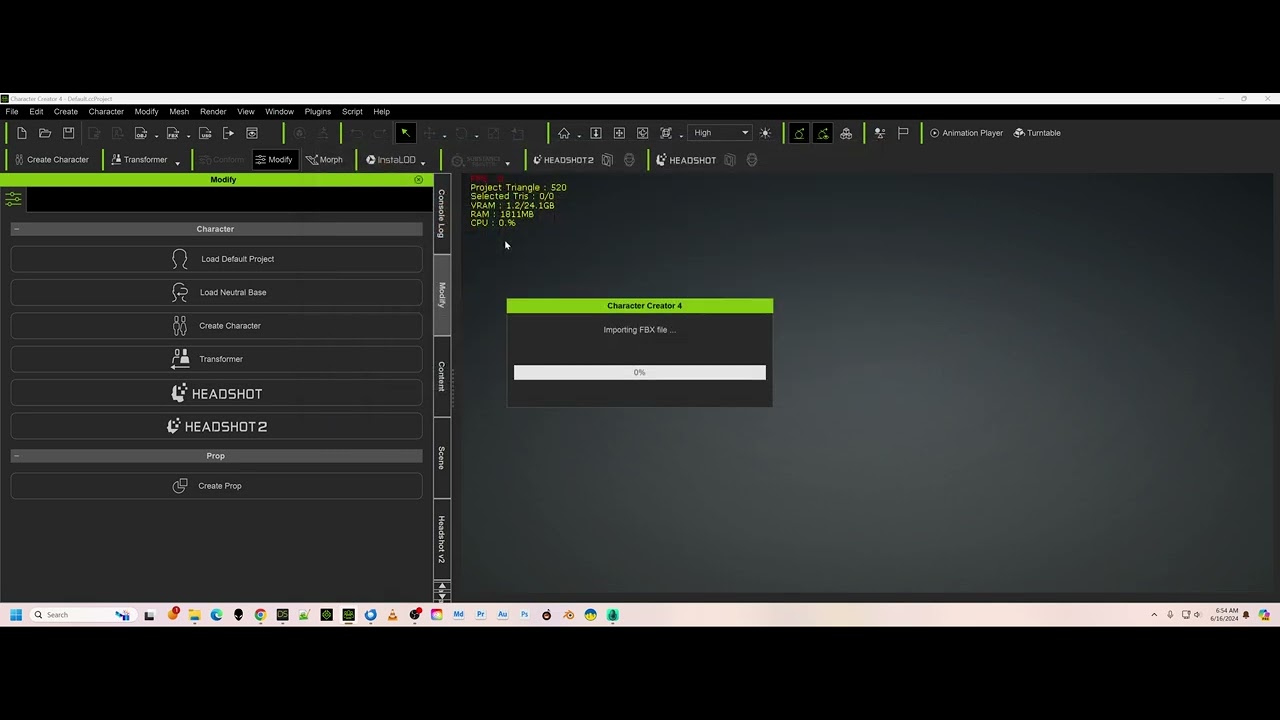Open the Script menu
The height and width of the screenshot is (720, 1280).
click(x=352, y=112)
